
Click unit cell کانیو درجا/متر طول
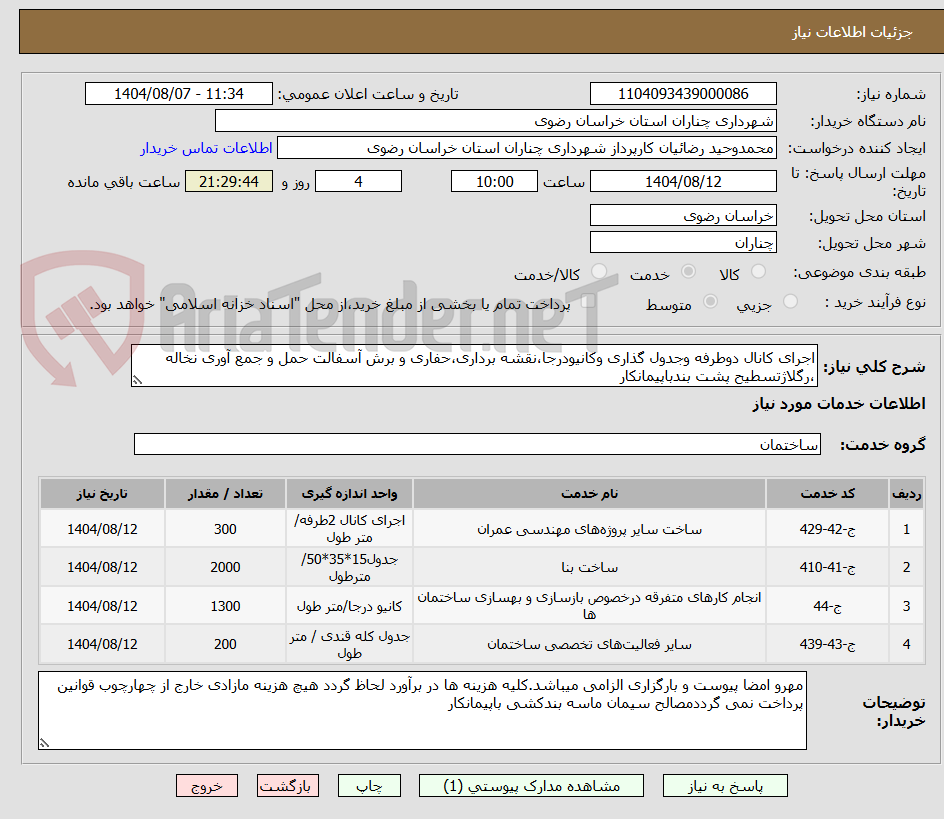click(x=349, y=606)
